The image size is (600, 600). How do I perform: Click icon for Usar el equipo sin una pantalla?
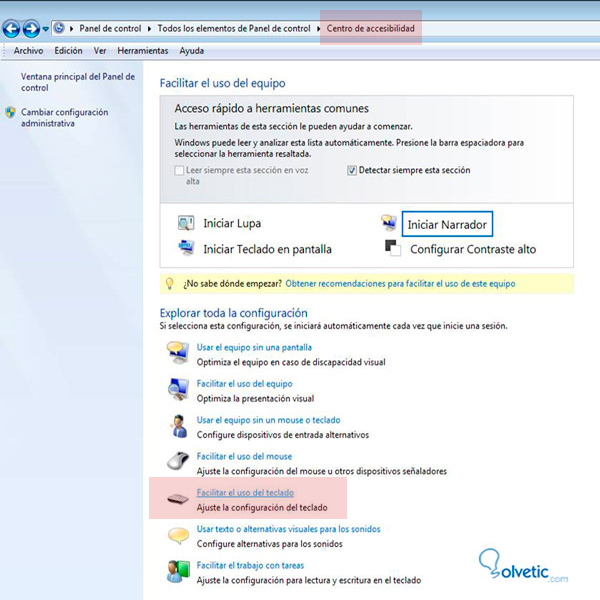pyautogui.click(x=178, y=352)
